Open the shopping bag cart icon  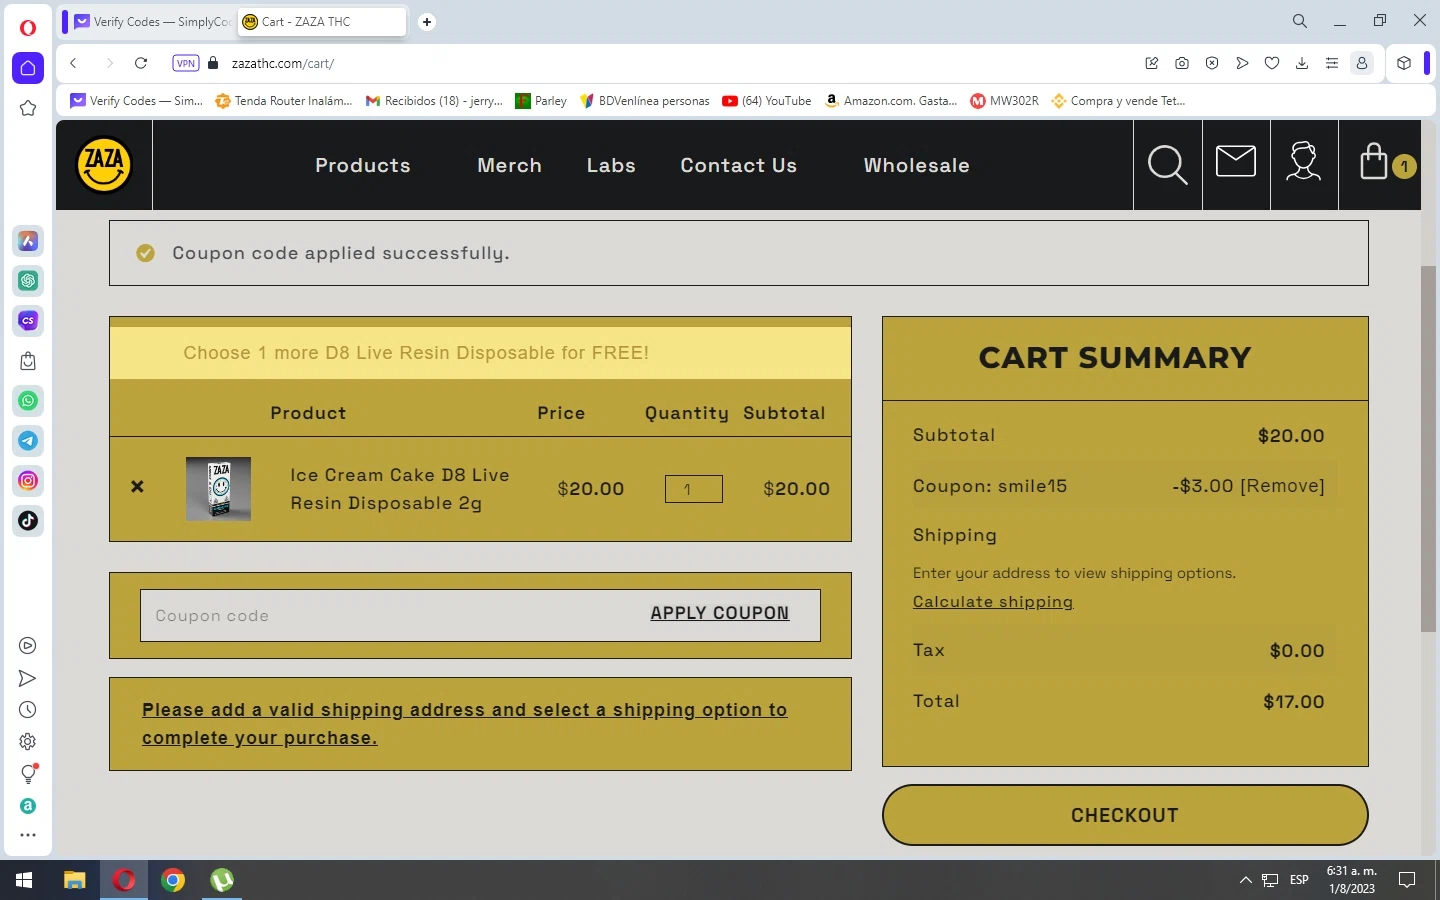(x=1375, y=161)
